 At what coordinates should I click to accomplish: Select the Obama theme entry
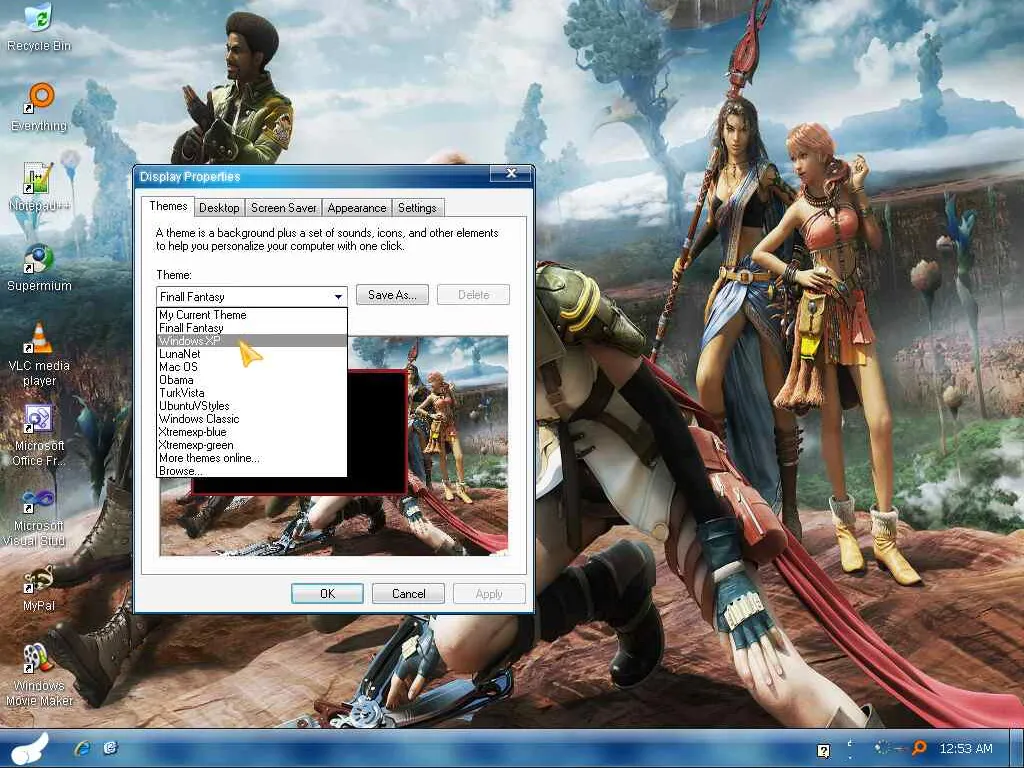(251, 380)
